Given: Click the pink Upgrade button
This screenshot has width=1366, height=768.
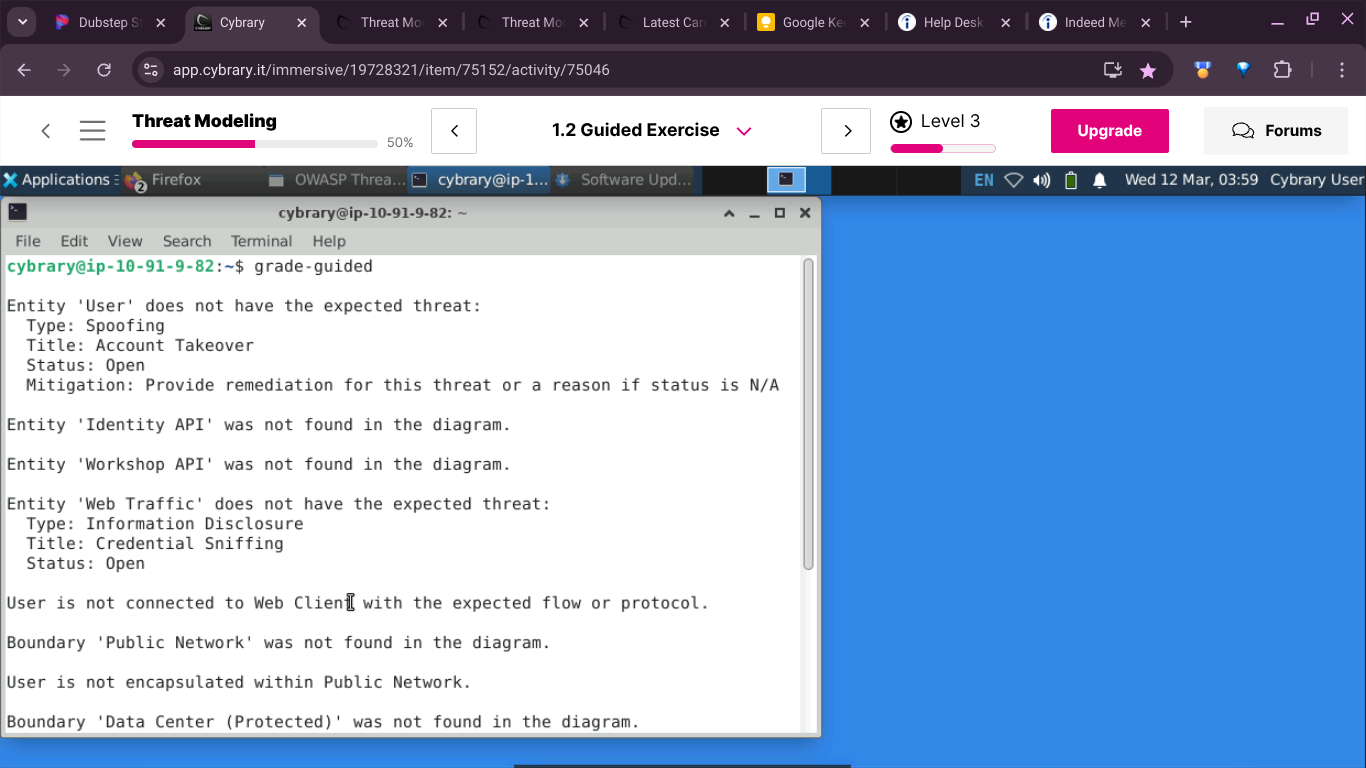Looking at the screenshot, I should coord(1109,131).
